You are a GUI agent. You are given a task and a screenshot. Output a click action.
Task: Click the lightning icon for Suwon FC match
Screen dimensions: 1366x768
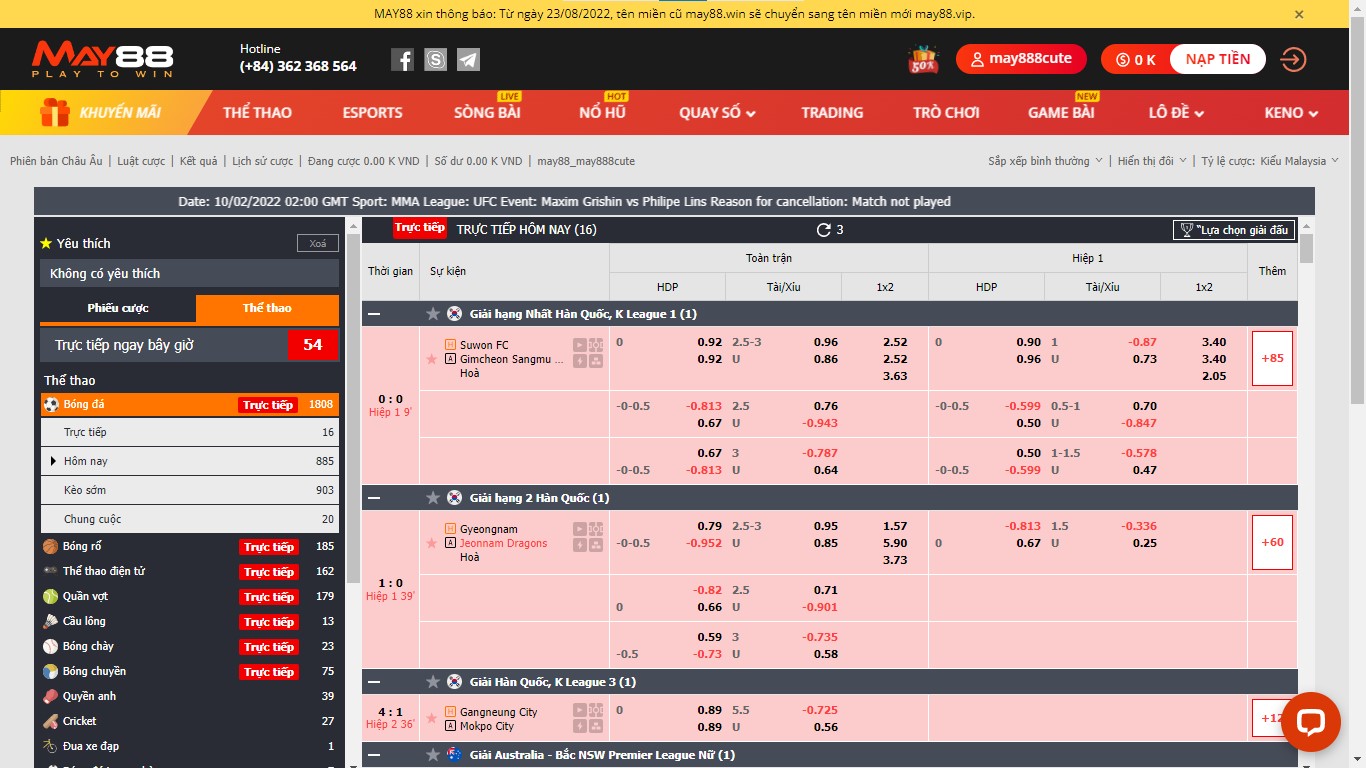(x=580, y=361)
